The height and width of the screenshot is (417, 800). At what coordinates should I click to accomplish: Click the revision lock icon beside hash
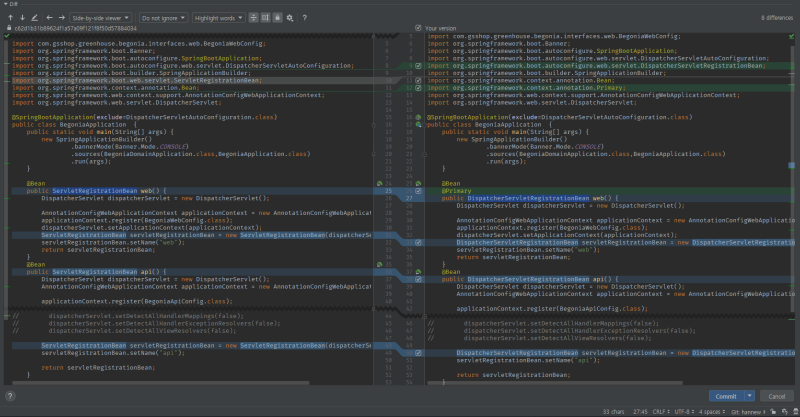(x=9, y=28)
